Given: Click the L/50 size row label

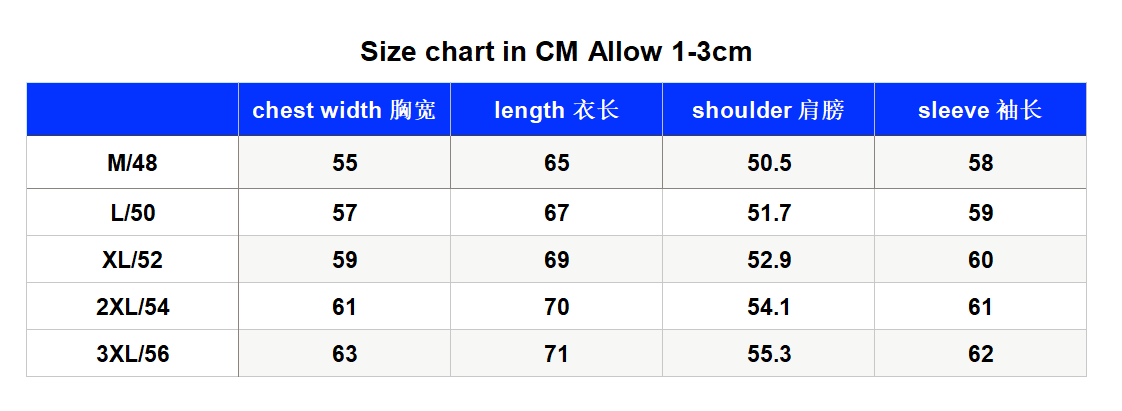Looking at the screenshot, I should coord(132,213).
